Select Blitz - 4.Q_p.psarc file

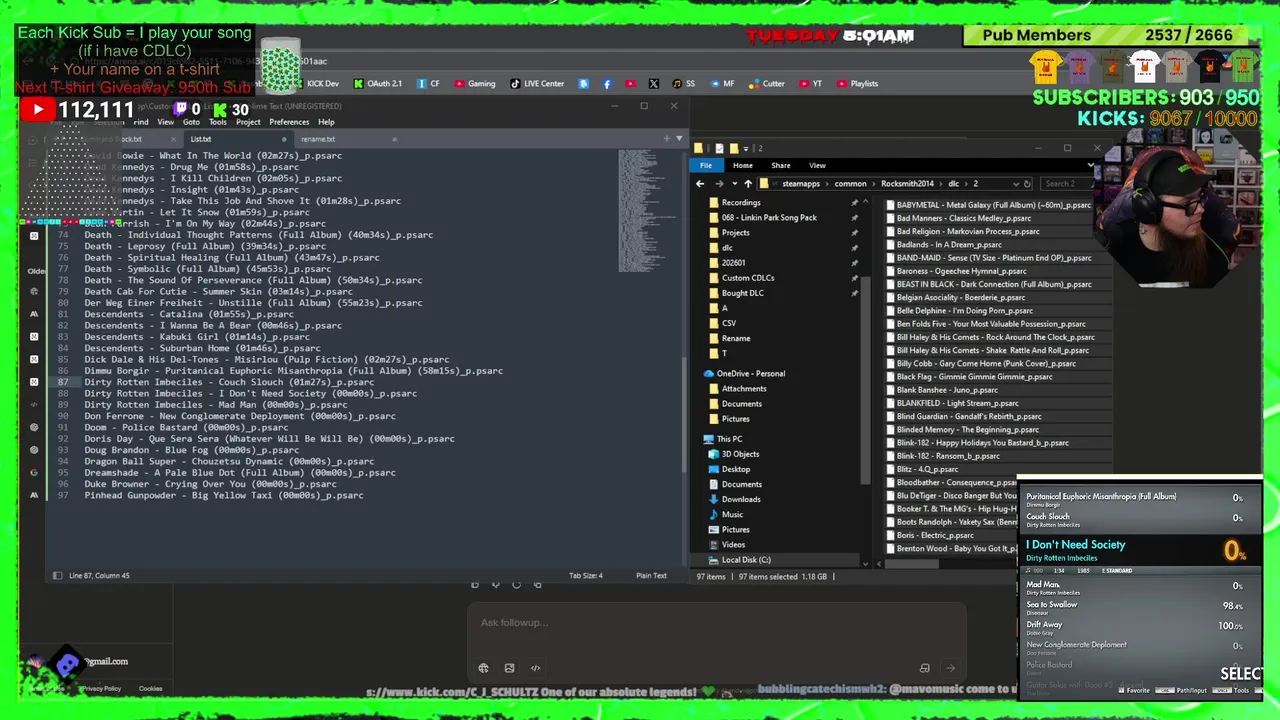927,469
